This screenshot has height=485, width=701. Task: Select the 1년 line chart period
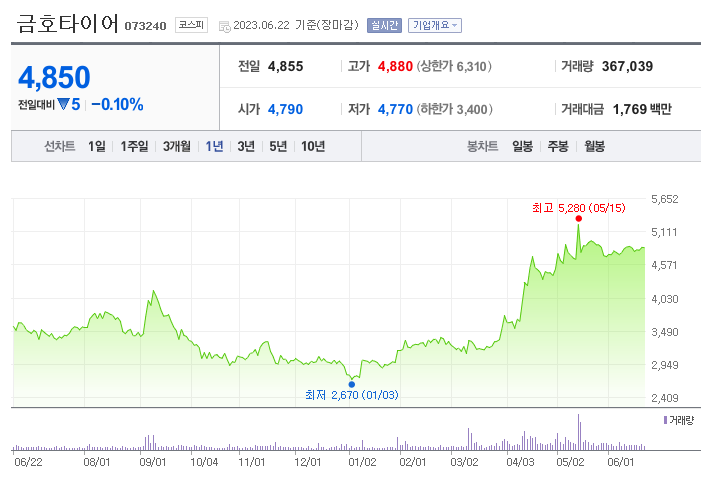click(214, 146)
